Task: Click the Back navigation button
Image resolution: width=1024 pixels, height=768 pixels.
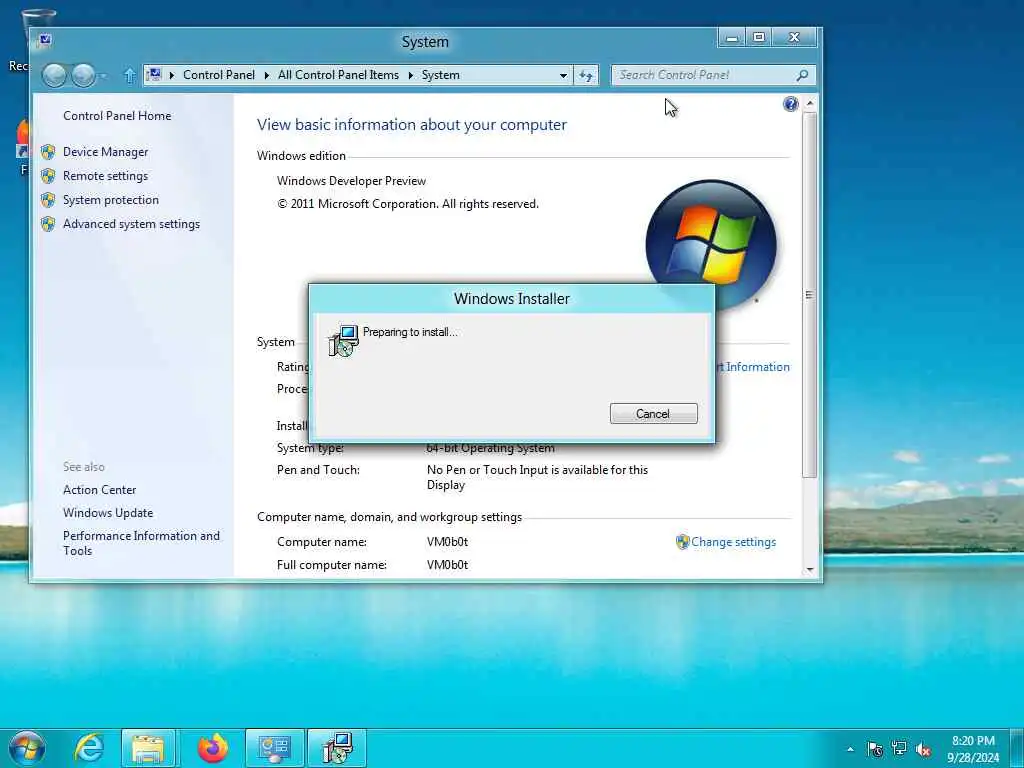Action: 54,76
